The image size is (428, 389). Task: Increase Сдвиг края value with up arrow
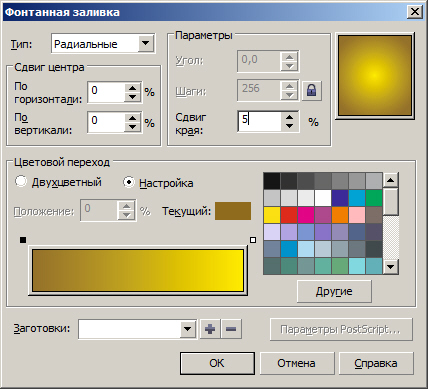(289, 117)
